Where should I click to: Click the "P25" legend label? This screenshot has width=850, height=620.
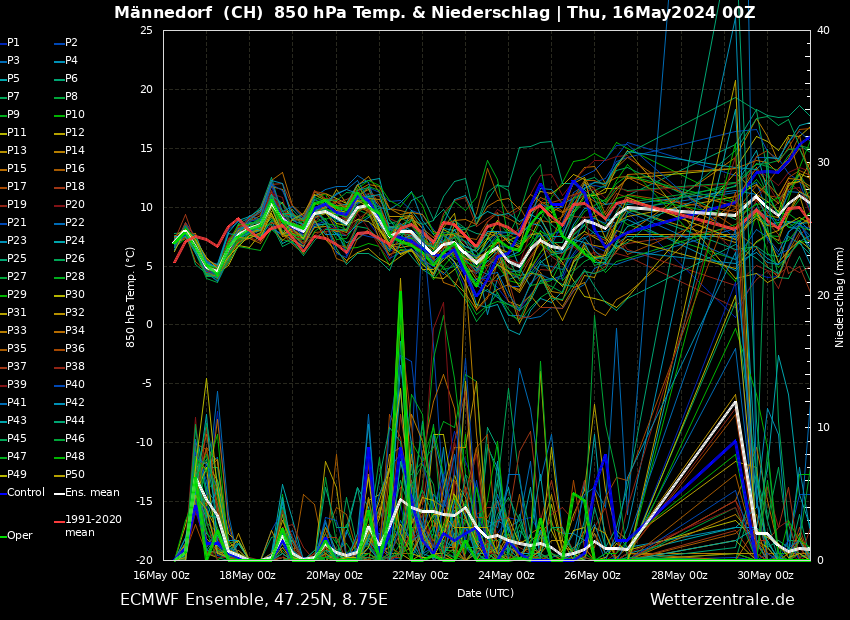[x=17, y=258]
